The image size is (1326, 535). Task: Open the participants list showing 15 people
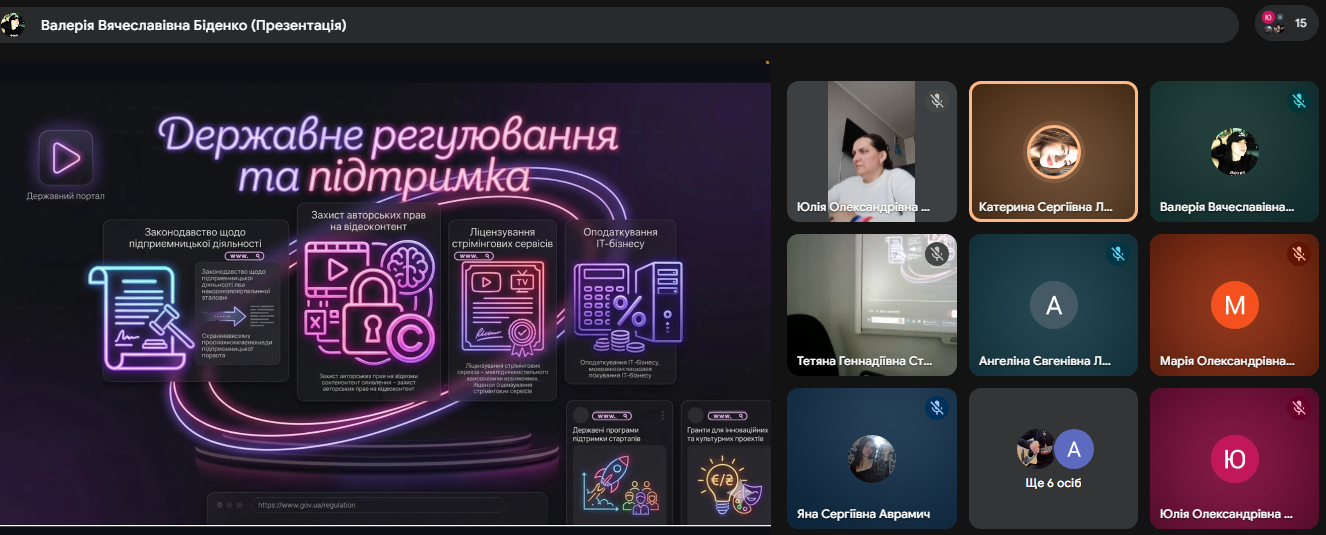[1287, 23]
